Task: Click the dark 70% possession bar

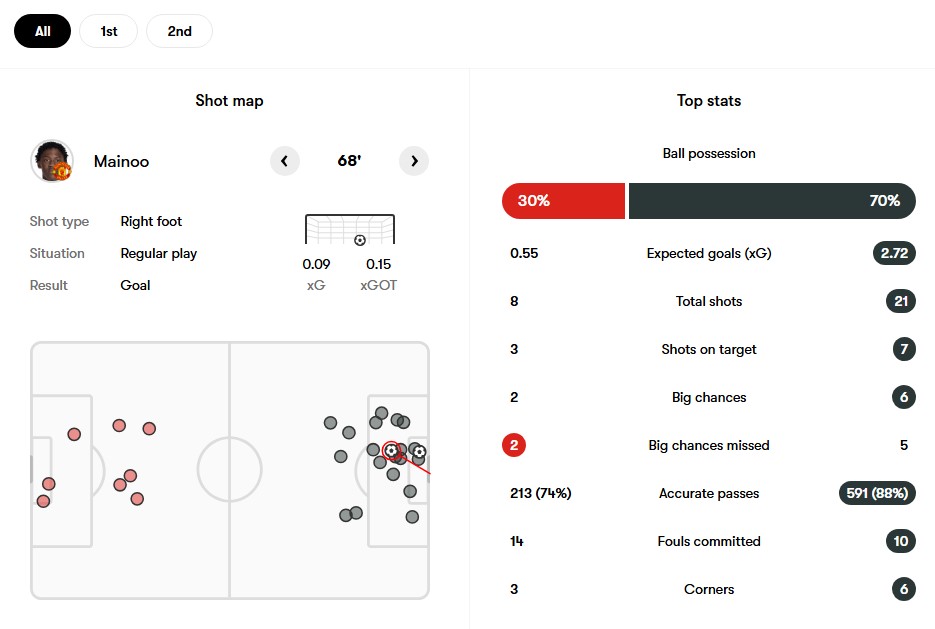Action: click(x=772, y=201)
